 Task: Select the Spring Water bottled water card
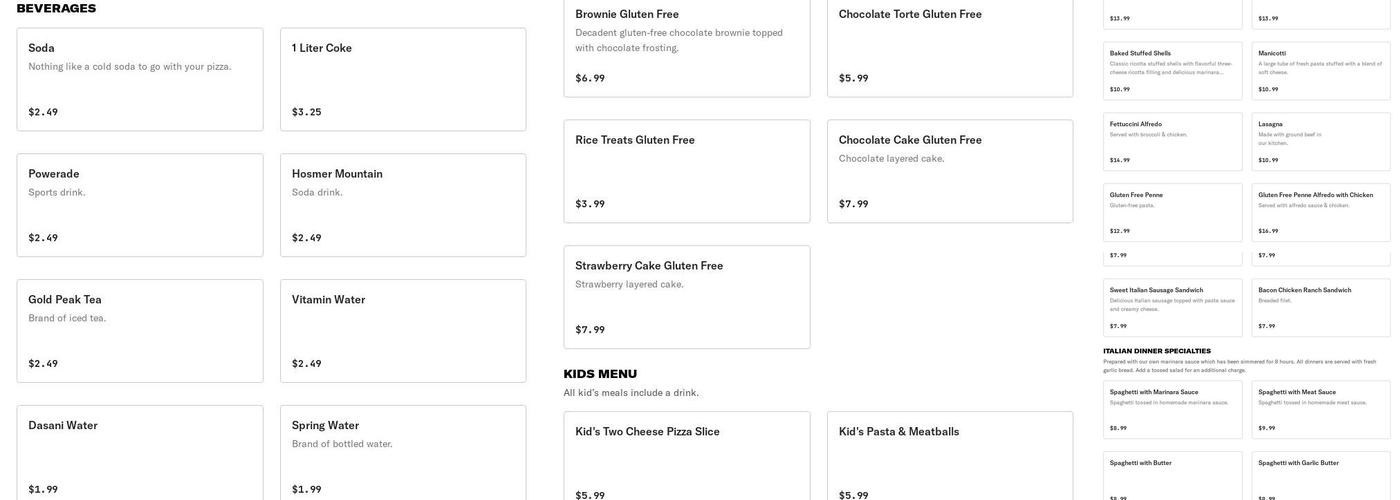tap(403, 453)
